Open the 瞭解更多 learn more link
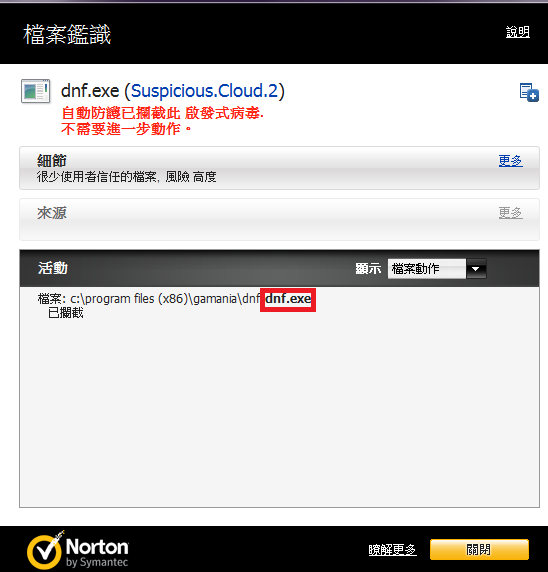 coord(392,550)
